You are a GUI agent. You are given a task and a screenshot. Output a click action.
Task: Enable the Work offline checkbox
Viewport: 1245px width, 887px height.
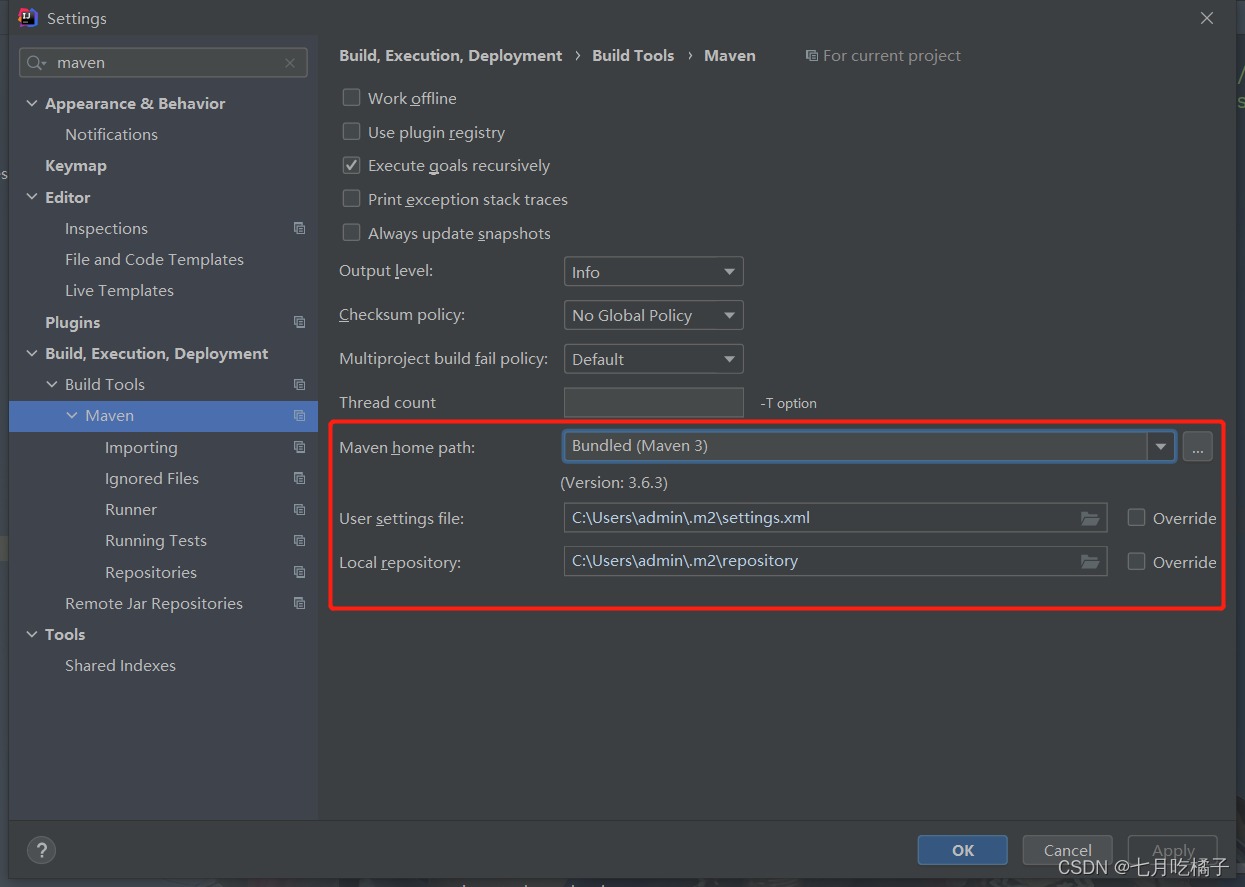coord(351,97)
